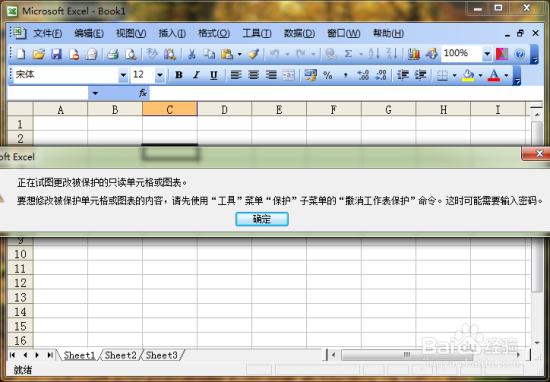Open the 工具(T) menu
Screen dimensions: 550x382
pyautogui.click(x=257, y=33)
